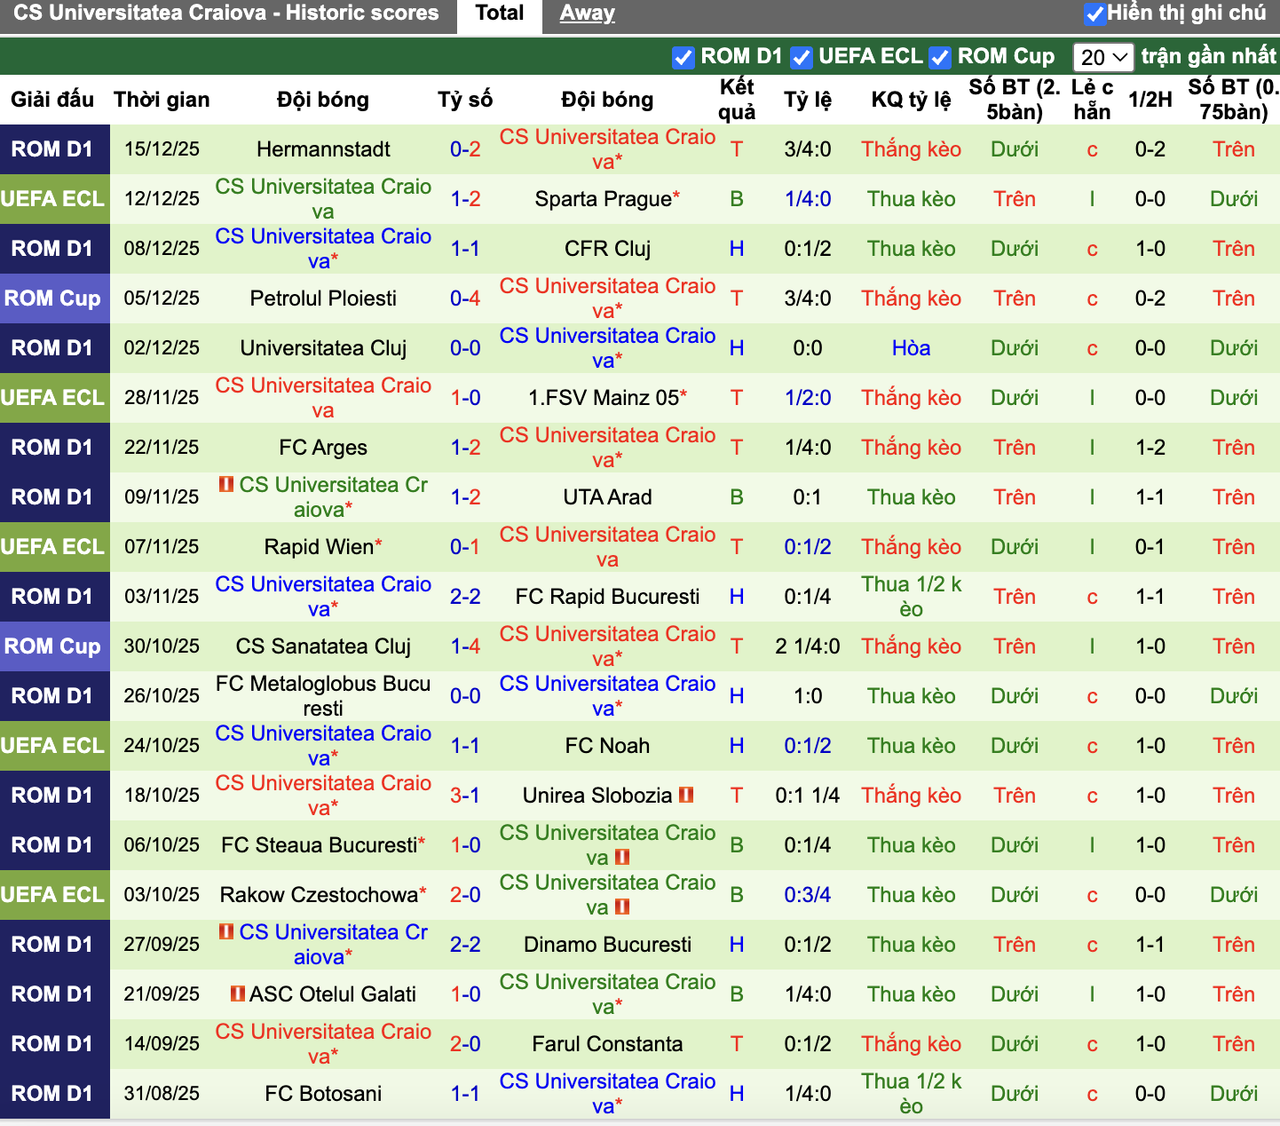This screenshot has width=1280, height=1126.
Task: Click the red card icon beside Unirea Slobozia
Action: tap(686, 795)
